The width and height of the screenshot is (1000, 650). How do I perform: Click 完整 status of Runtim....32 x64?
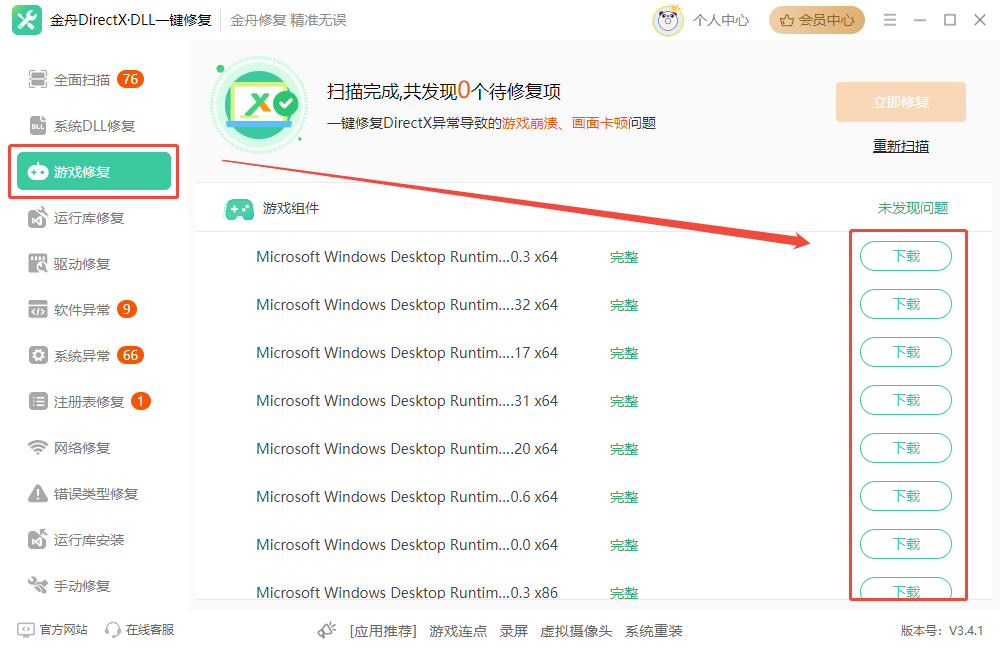[624, 306]
